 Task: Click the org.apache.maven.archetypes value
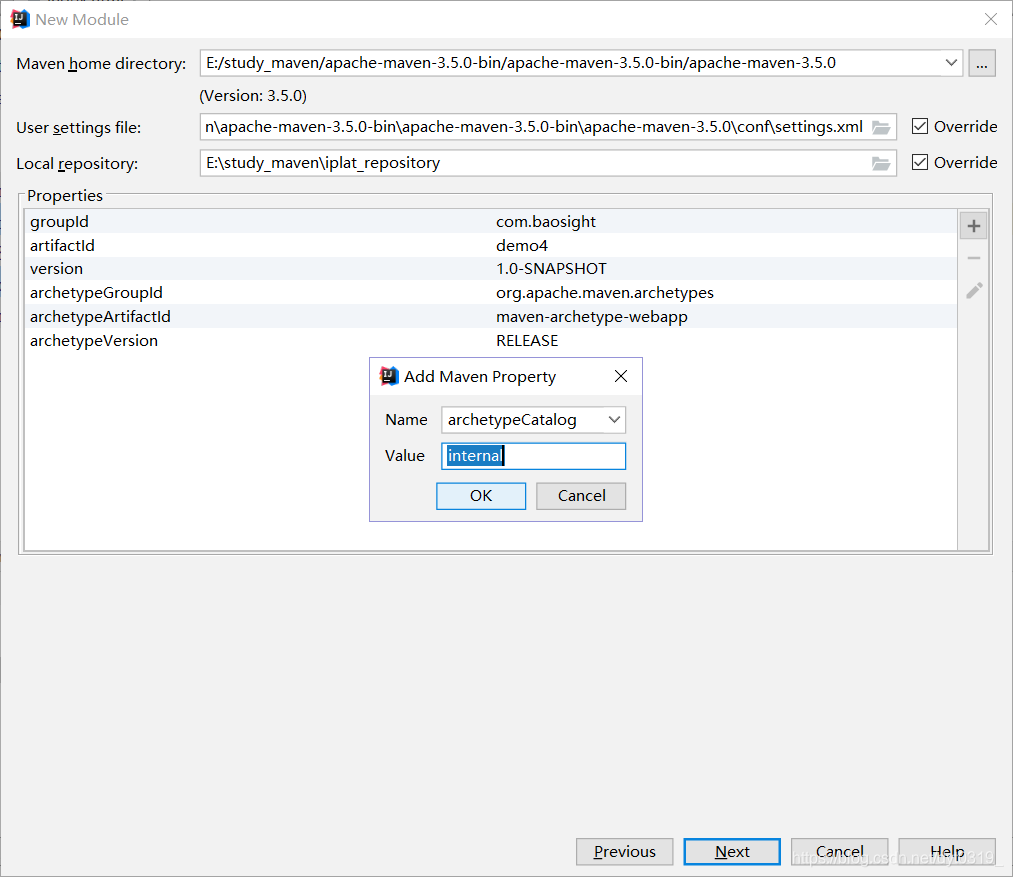605,293
